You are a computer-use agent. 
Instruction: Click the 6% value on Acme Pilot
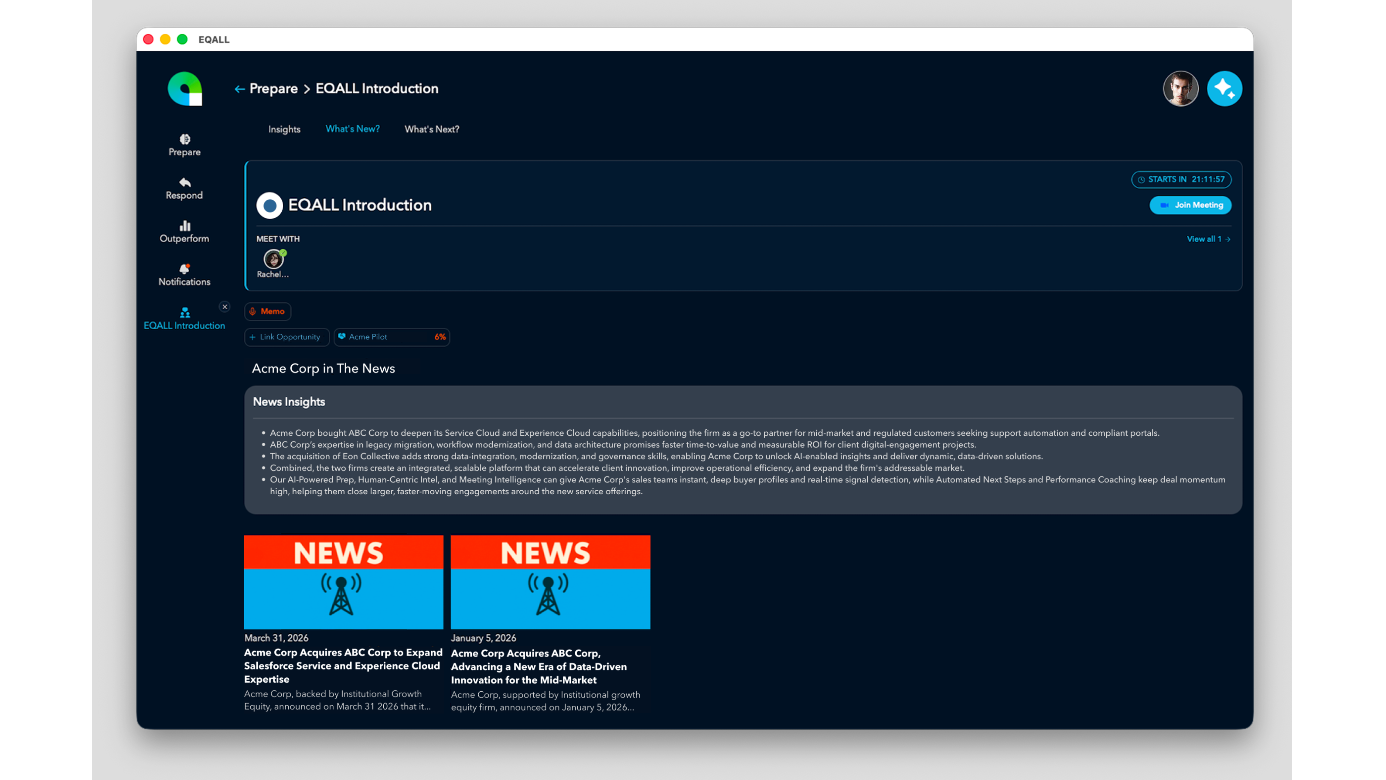440,337
